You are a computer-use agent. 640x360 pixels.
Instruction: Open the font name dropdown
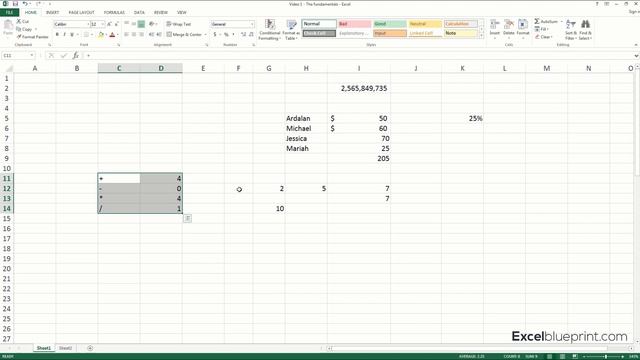click(x=88, y=24)
